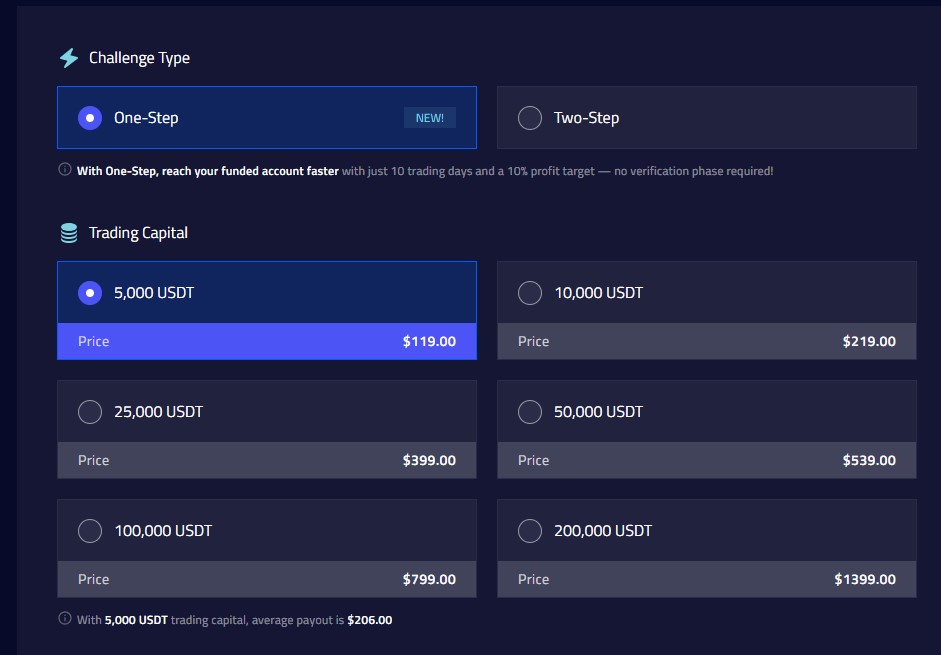Choose the 10,000 USDT capital radio
Image resolution: width=941 pixels, height=655 pixels.
[530, 293]
